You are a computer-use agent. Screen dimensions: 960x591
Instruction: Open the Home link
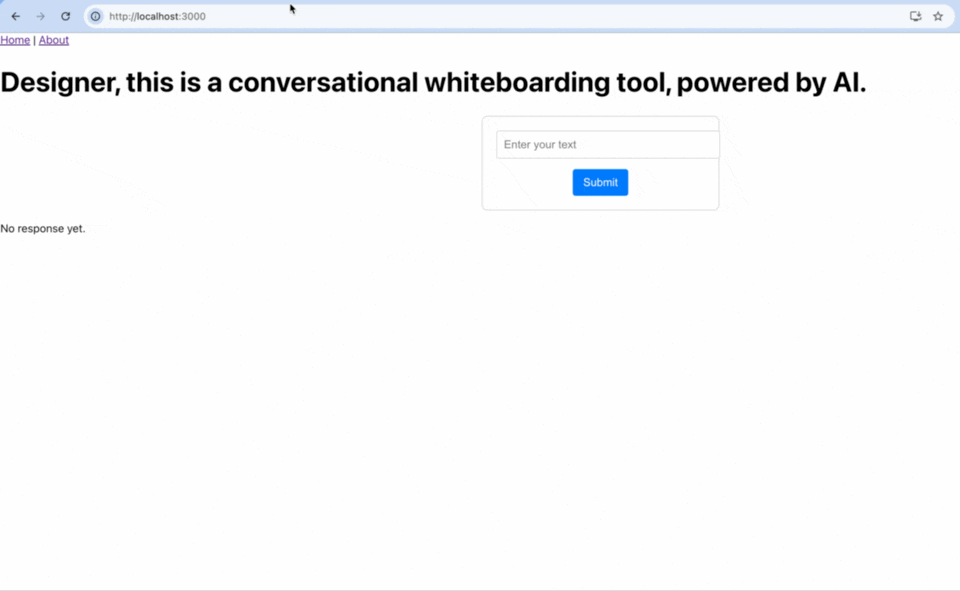[x=15, y=40]
